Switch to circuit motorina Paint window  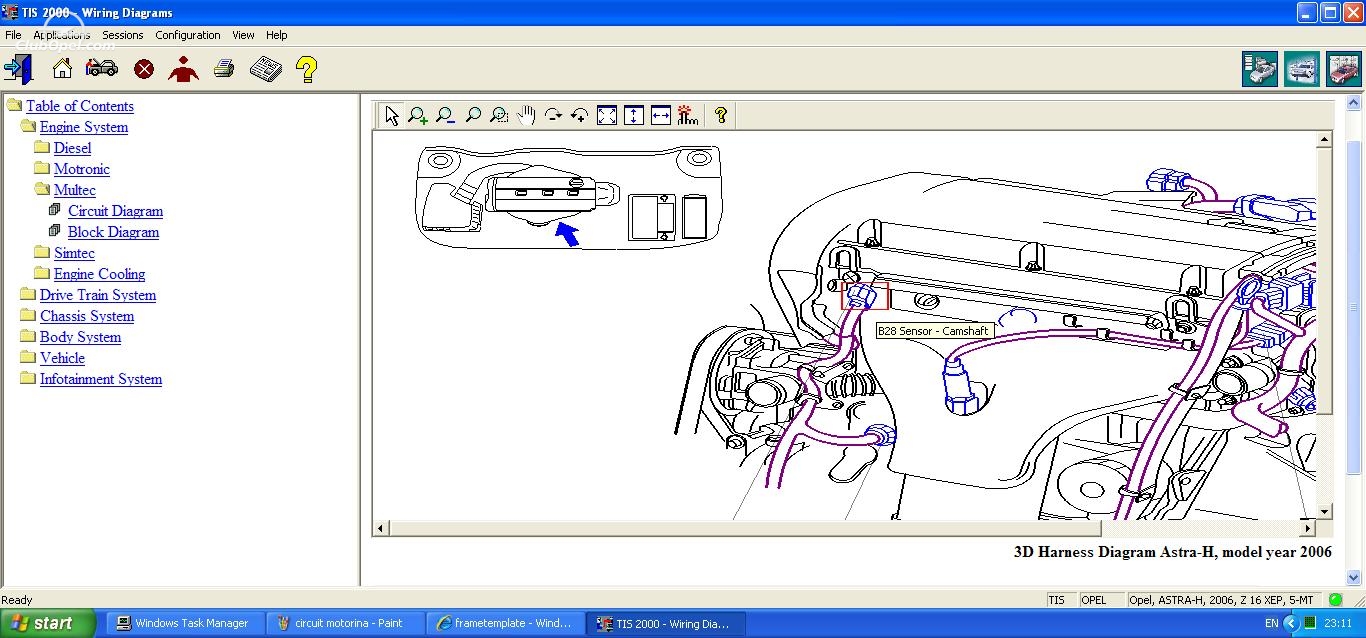(x=346, y=623)
